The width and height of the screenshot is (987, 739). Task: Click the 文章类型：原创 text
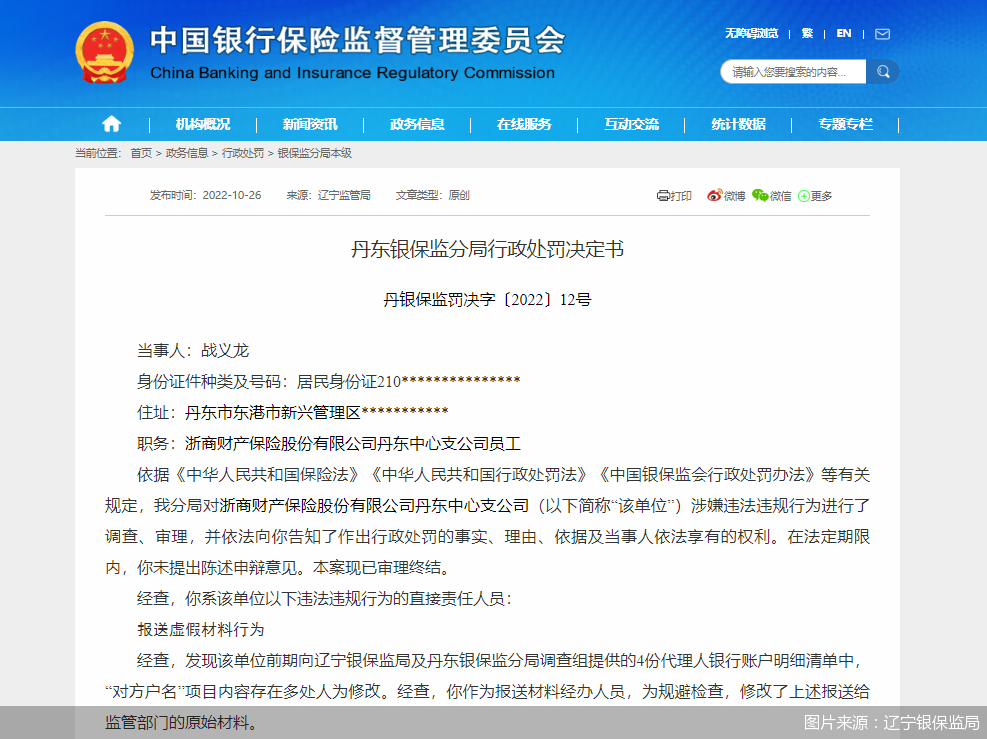pyautogui.click(x=432, y=195)
